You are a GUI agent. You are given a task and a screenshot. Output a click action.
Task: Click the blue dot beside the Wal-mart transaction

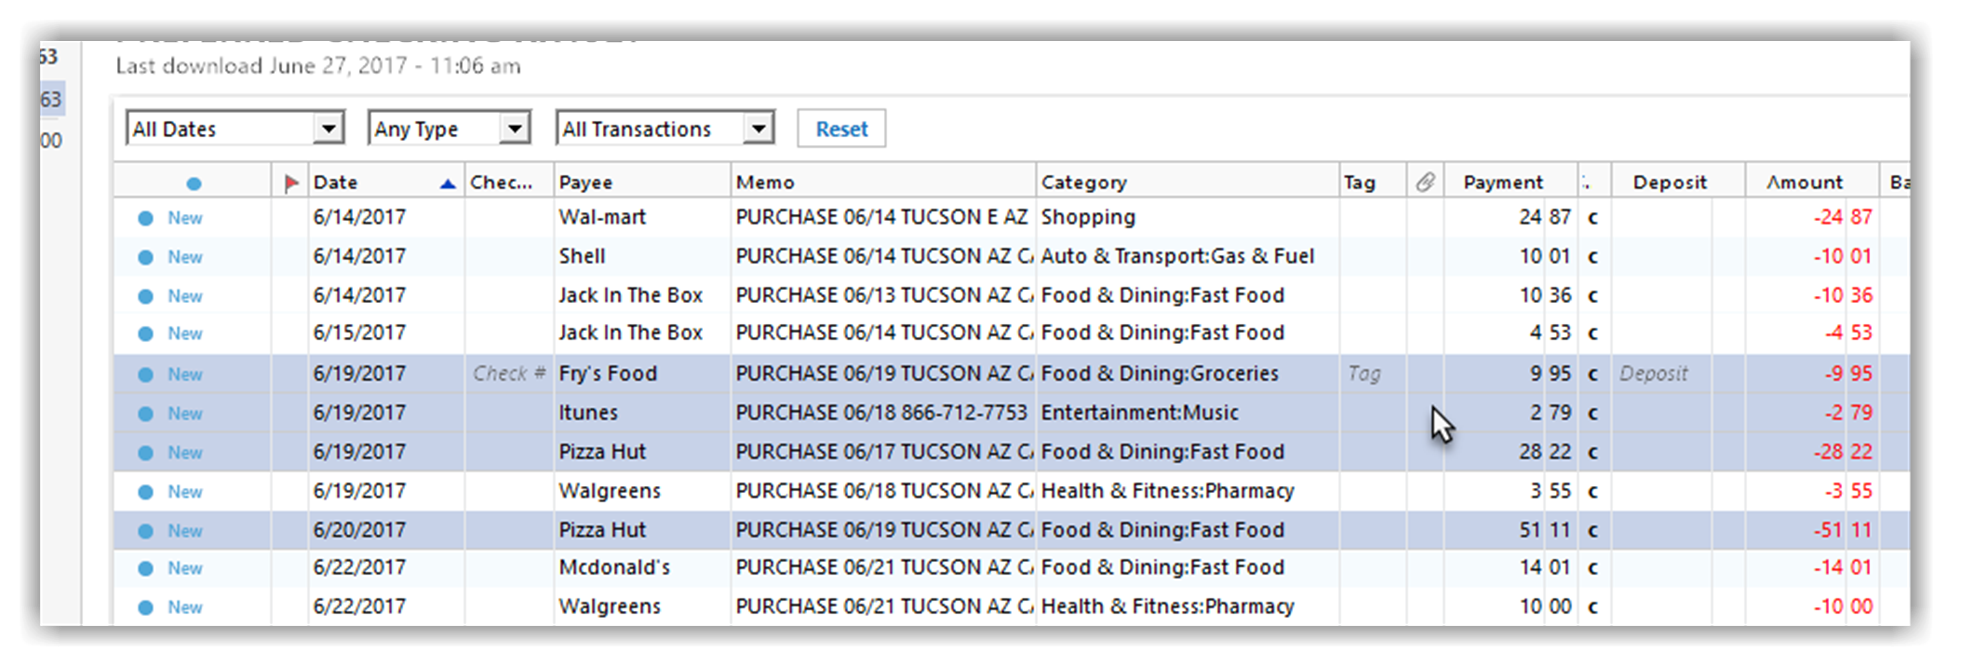tap(146, 218)
